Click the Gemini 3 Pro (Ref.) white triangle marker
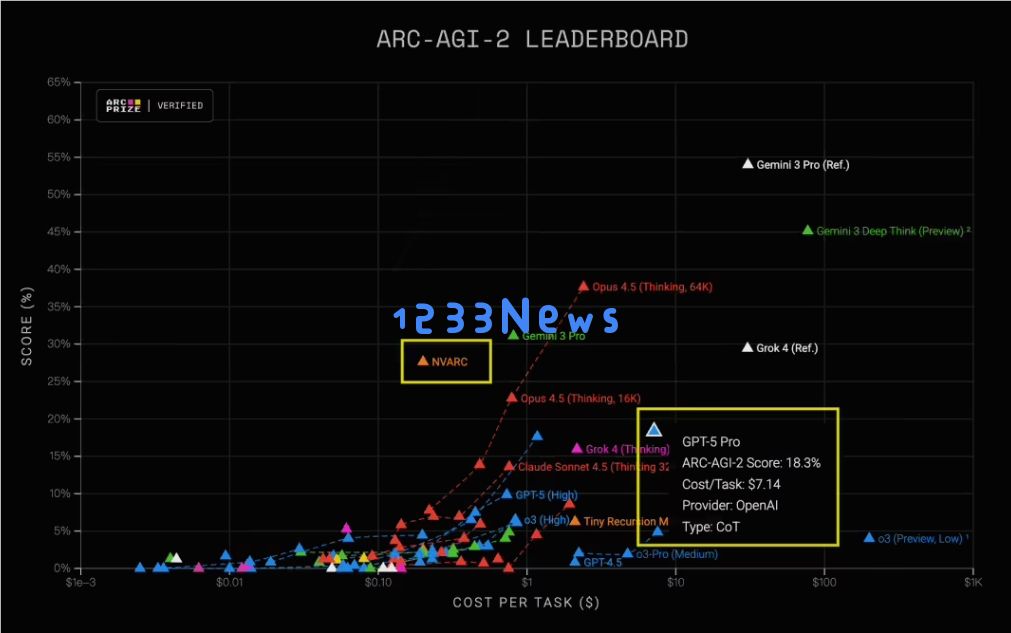 (x=747, y=164)
